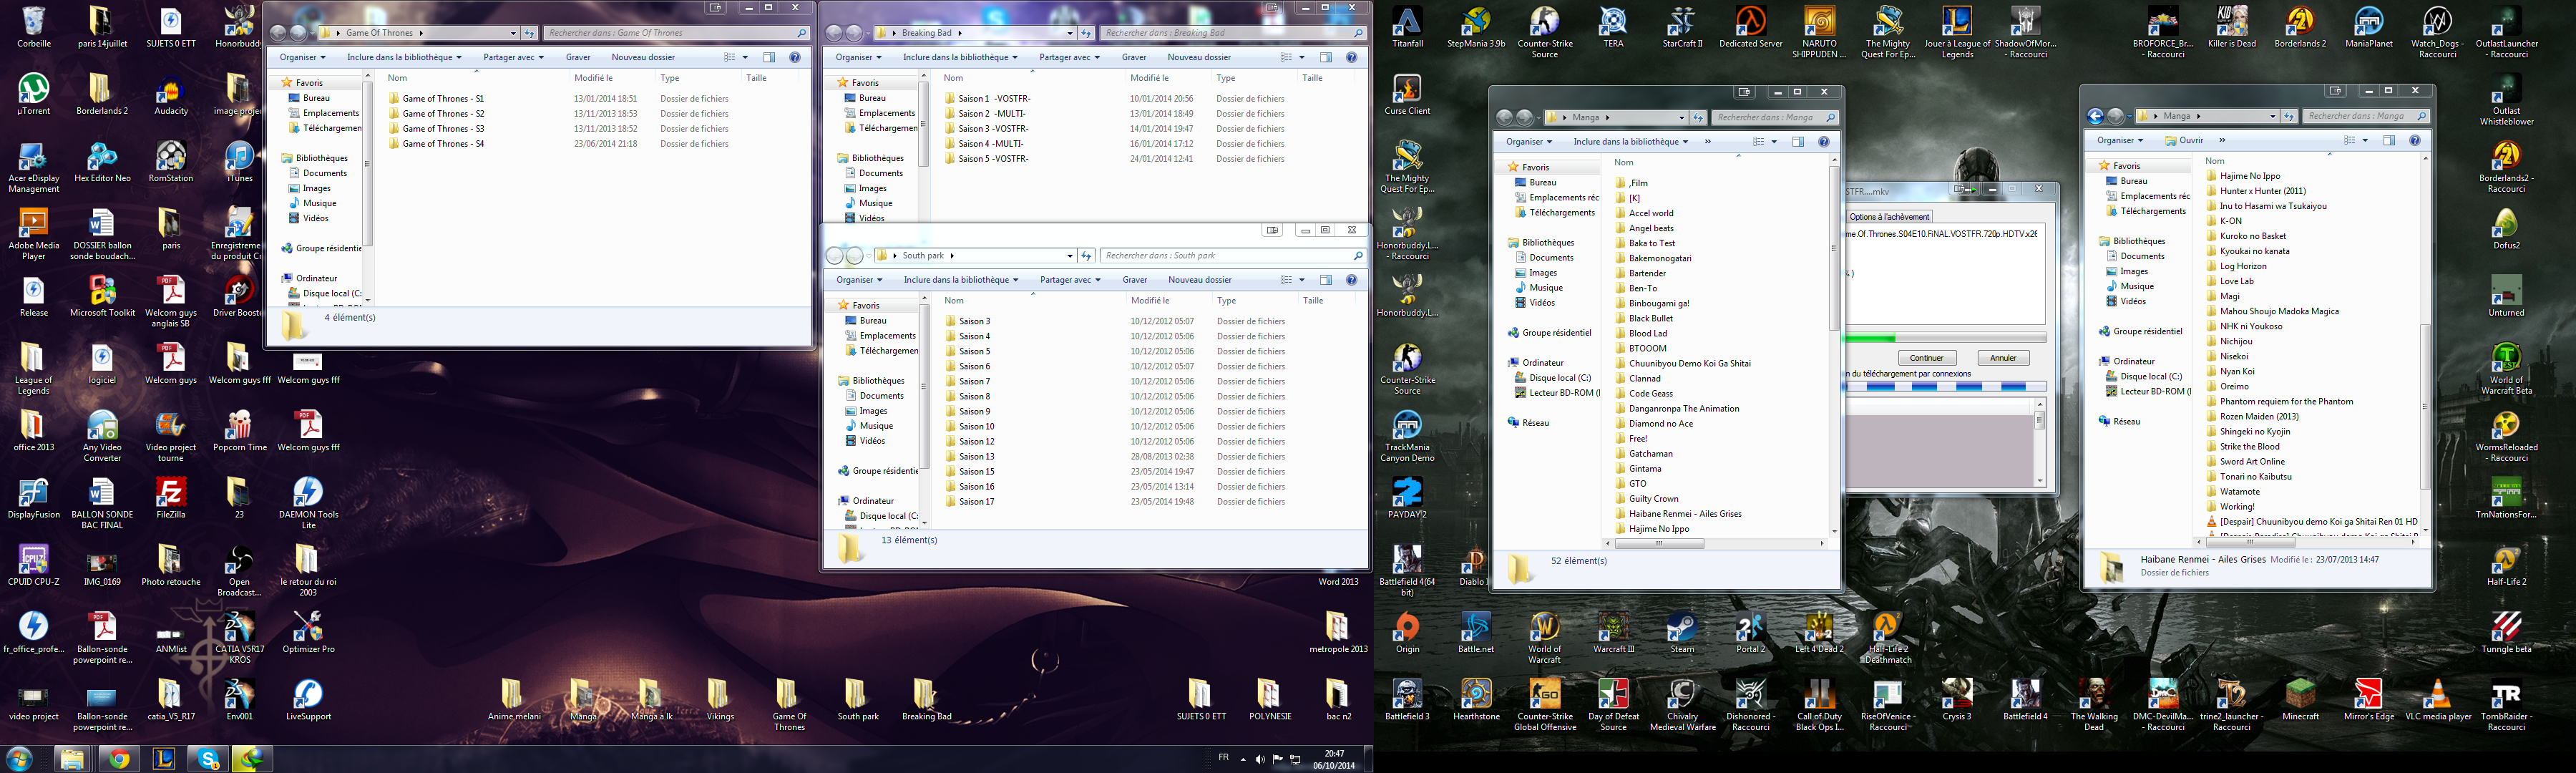The width and height of the screenshot is (2576, 773).
Task: Click Annuler in the download dialog
Action: pyautogui.click(x=2003, y=358)
